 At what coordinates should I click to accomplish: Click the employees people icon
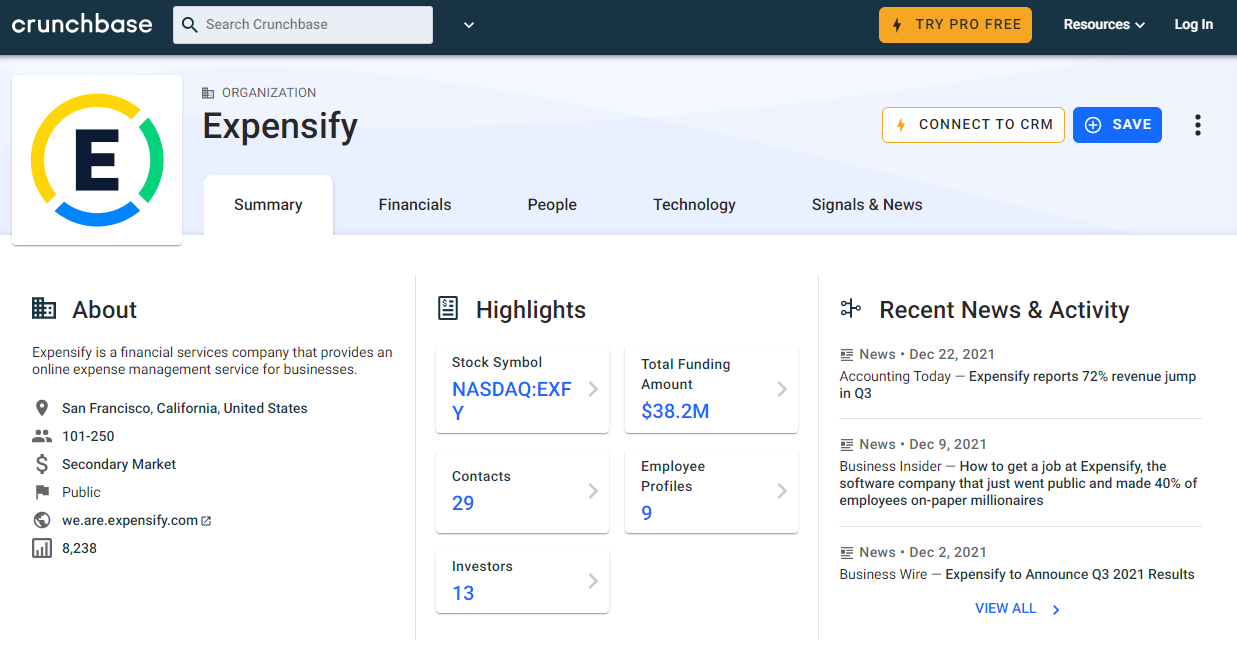point(42,436)
